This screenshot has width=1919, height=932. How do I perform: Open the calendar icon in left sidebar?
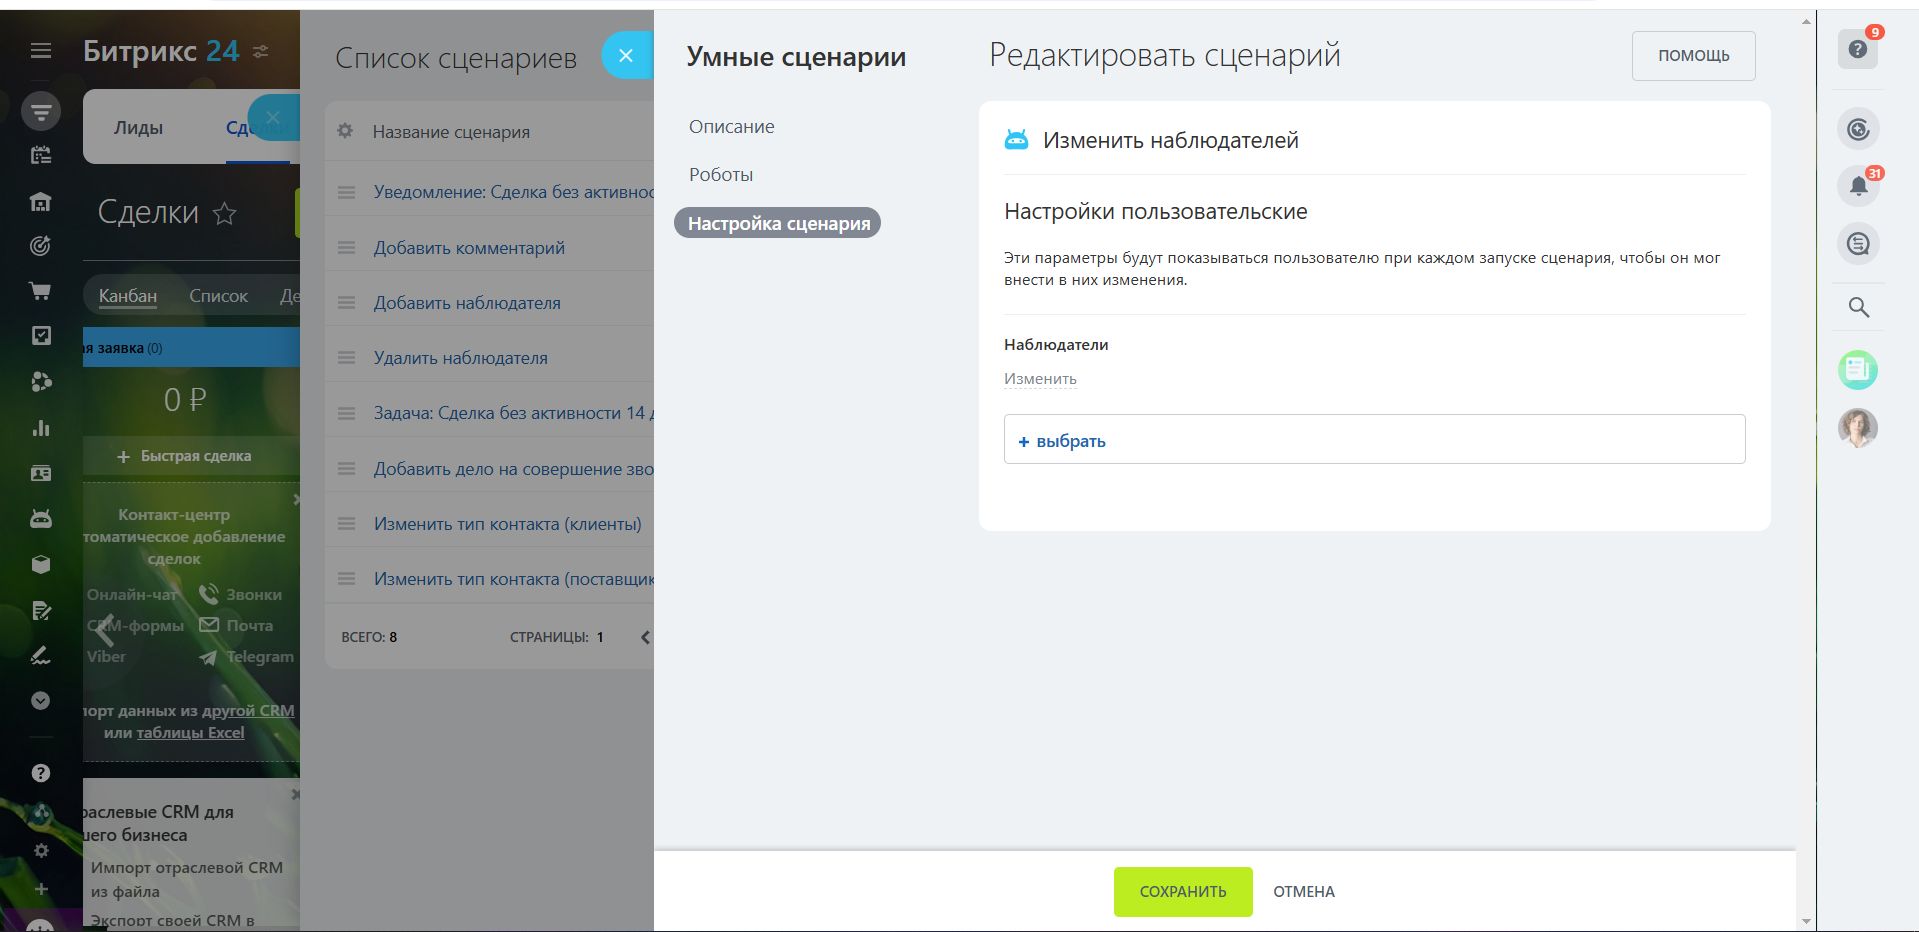point(41,155)
